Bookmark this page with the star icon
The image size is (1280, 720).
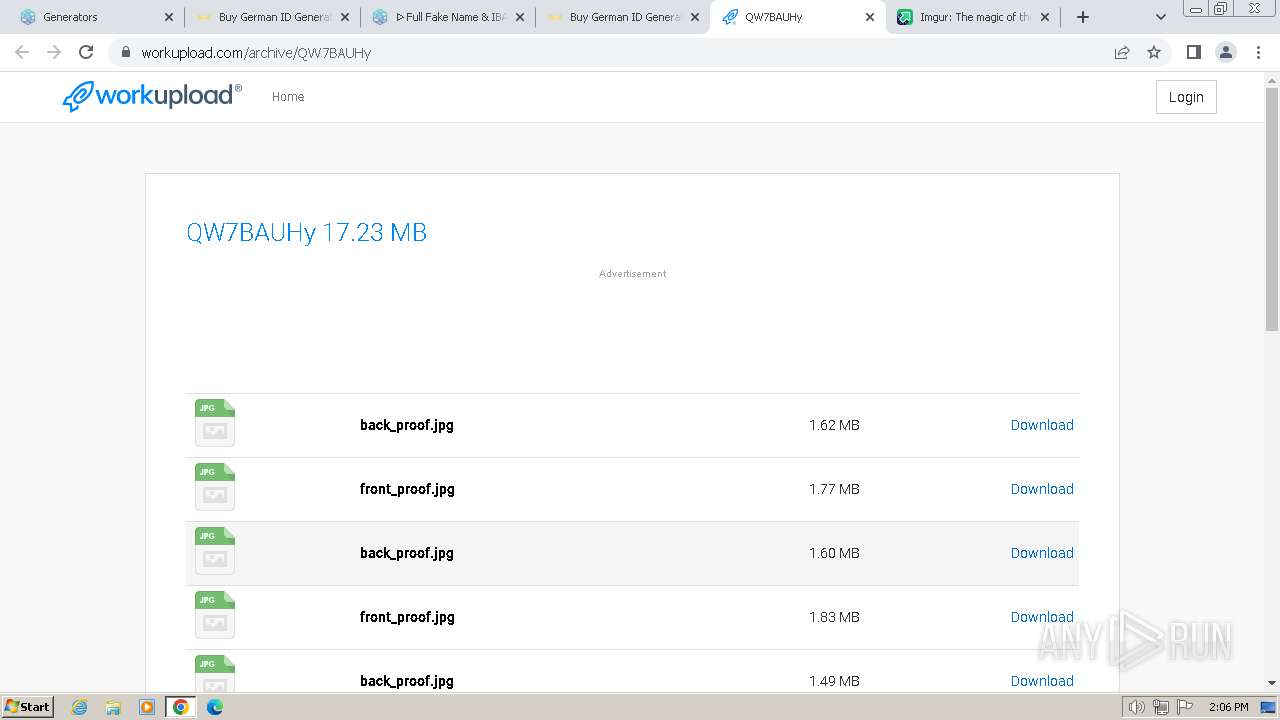point(1154,52)
